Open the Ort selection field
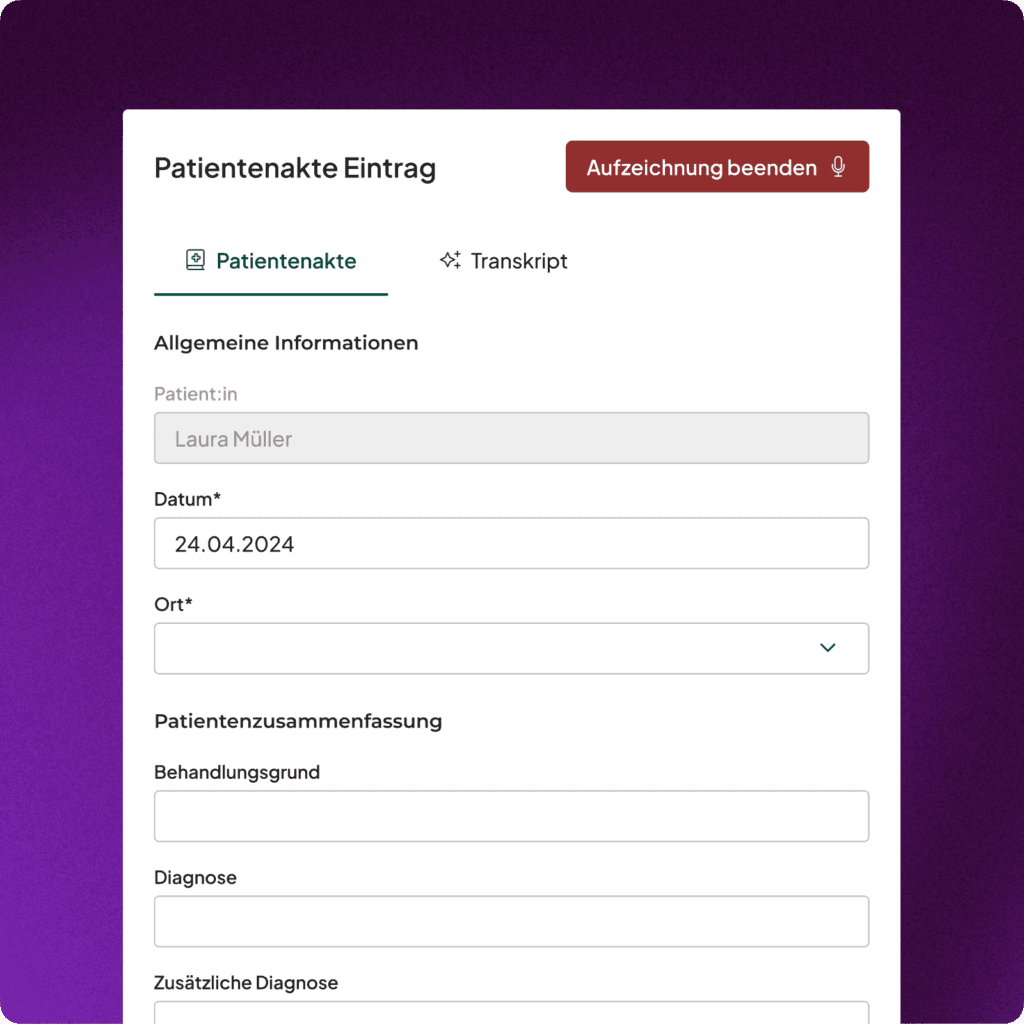The width and height of the screenshot is (1024, 1024). (490, 648)
